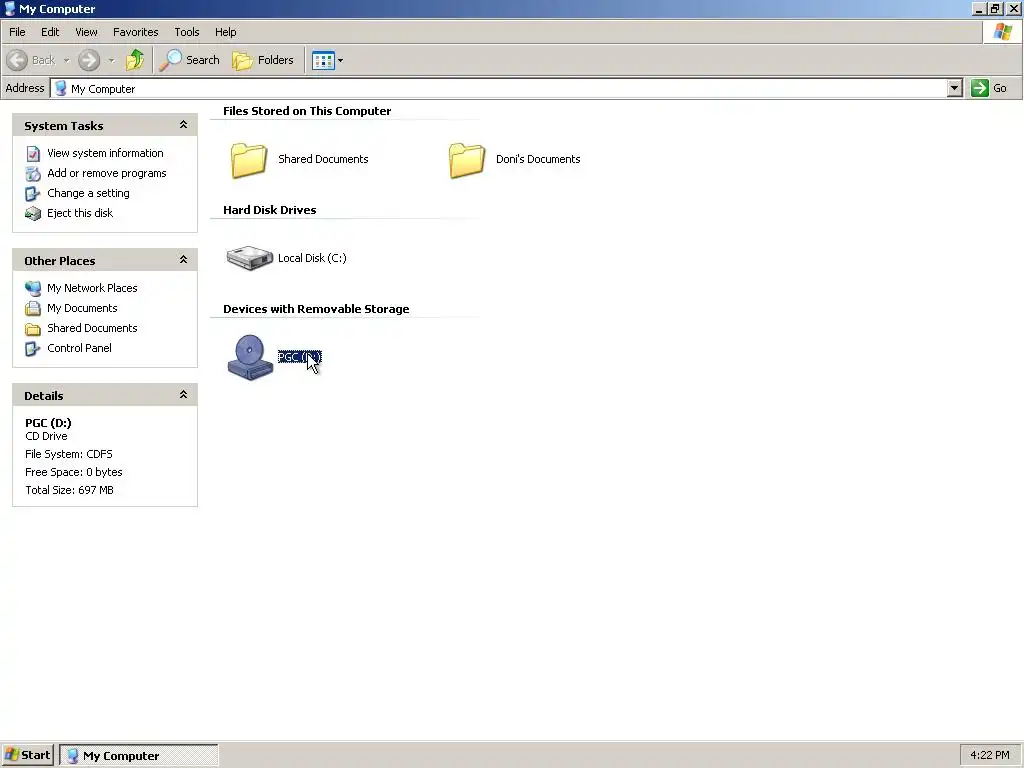Click the Change a setting icon

click(x=33, y=194)
